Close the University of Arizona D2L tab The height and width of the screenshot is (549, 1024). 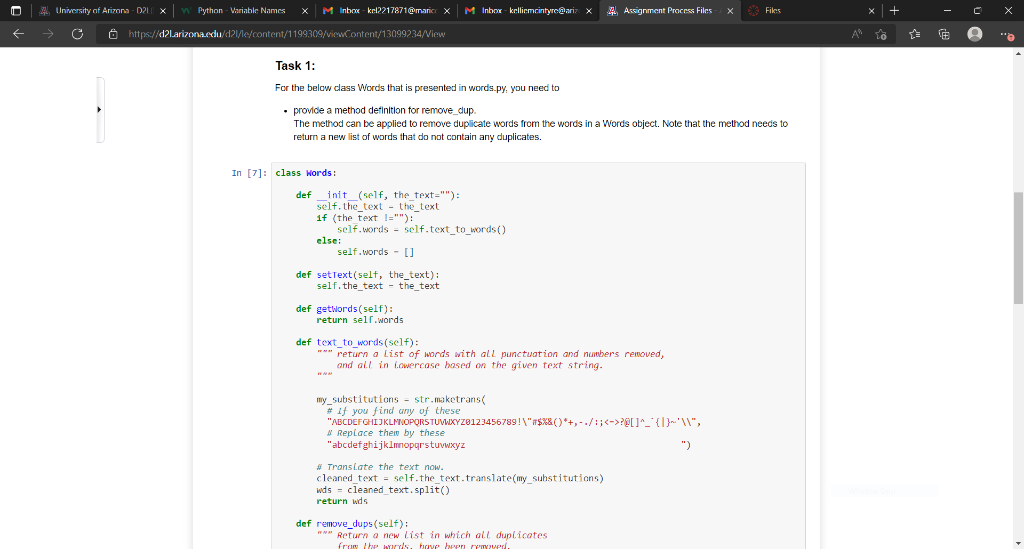click(163, 10)
